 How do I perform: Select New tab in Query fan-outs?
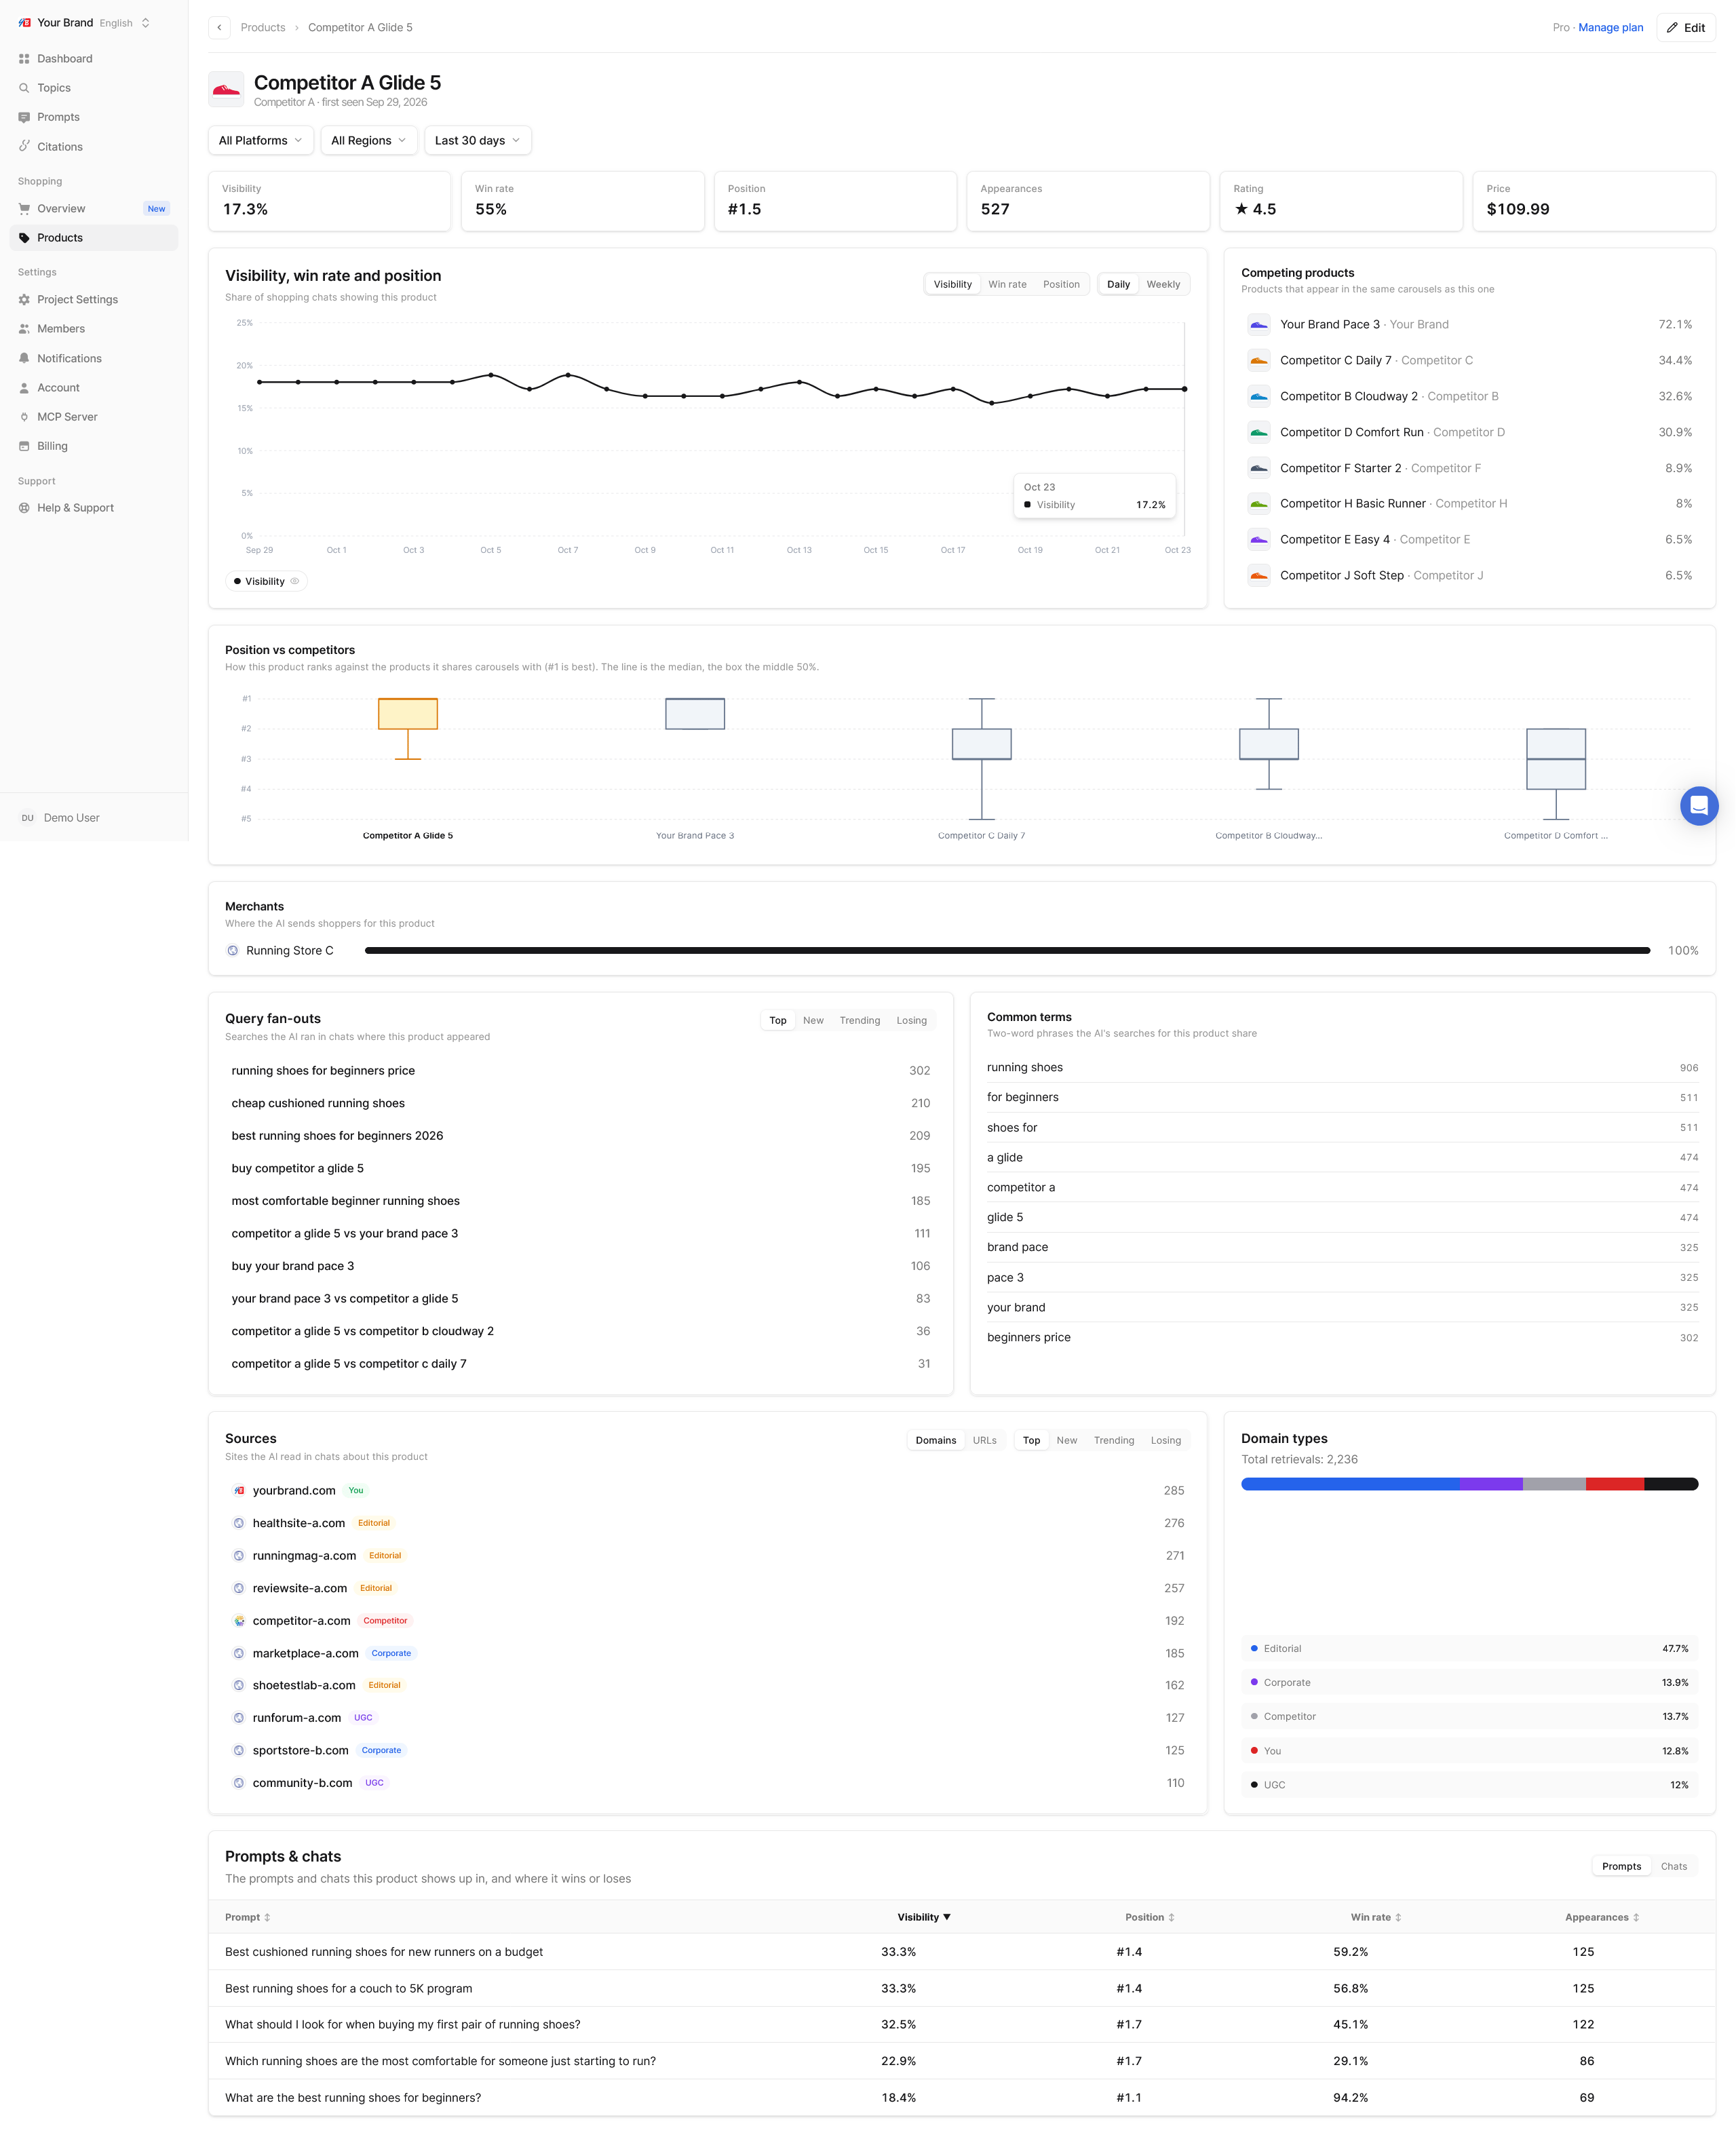coord(813,1021)
